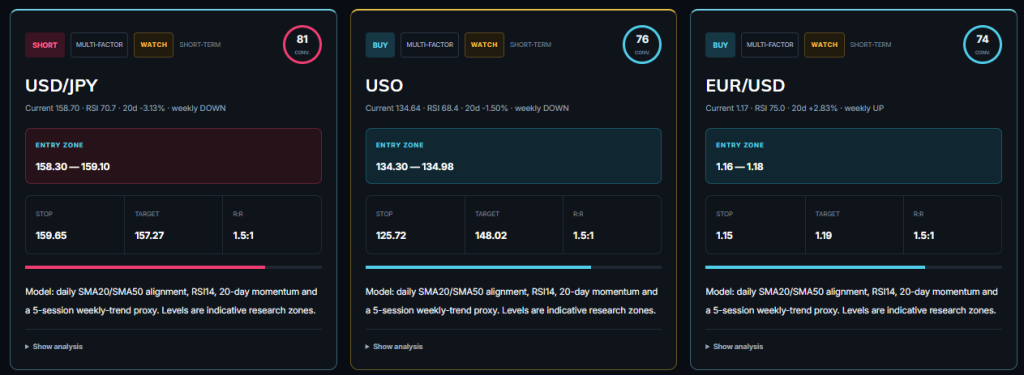Click WATCH tag on USD/JPY card
The width and height of the screenshot is (1024, 375).
[x=153, y=45]
